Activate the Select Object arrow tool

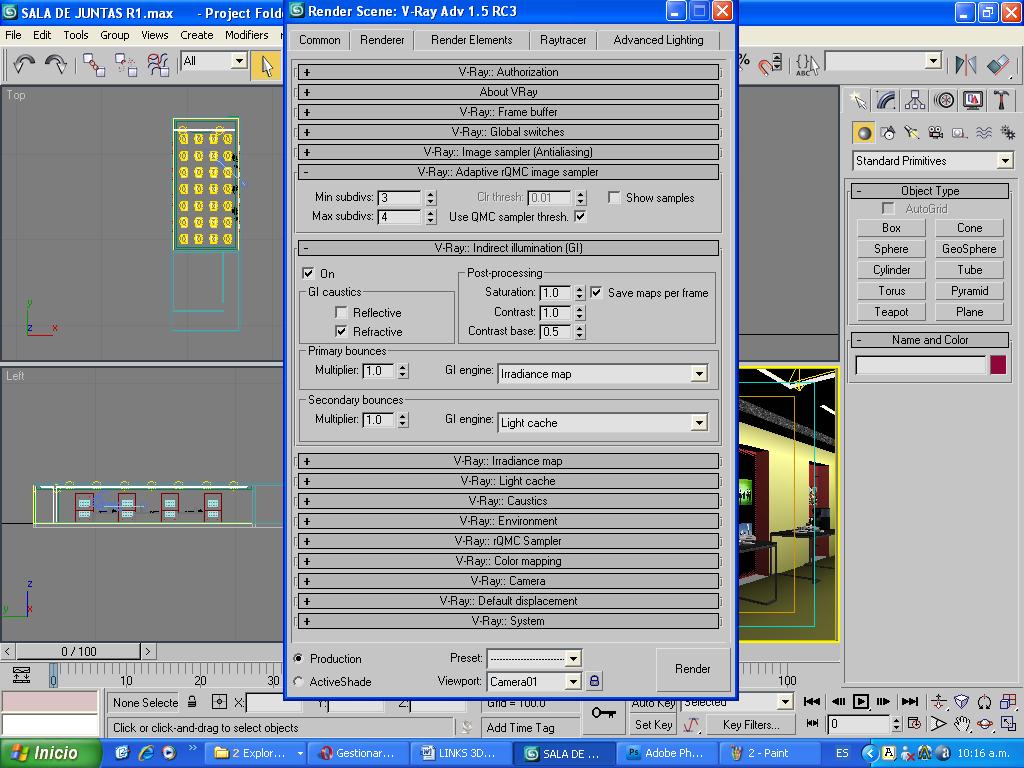coord(266,65)
